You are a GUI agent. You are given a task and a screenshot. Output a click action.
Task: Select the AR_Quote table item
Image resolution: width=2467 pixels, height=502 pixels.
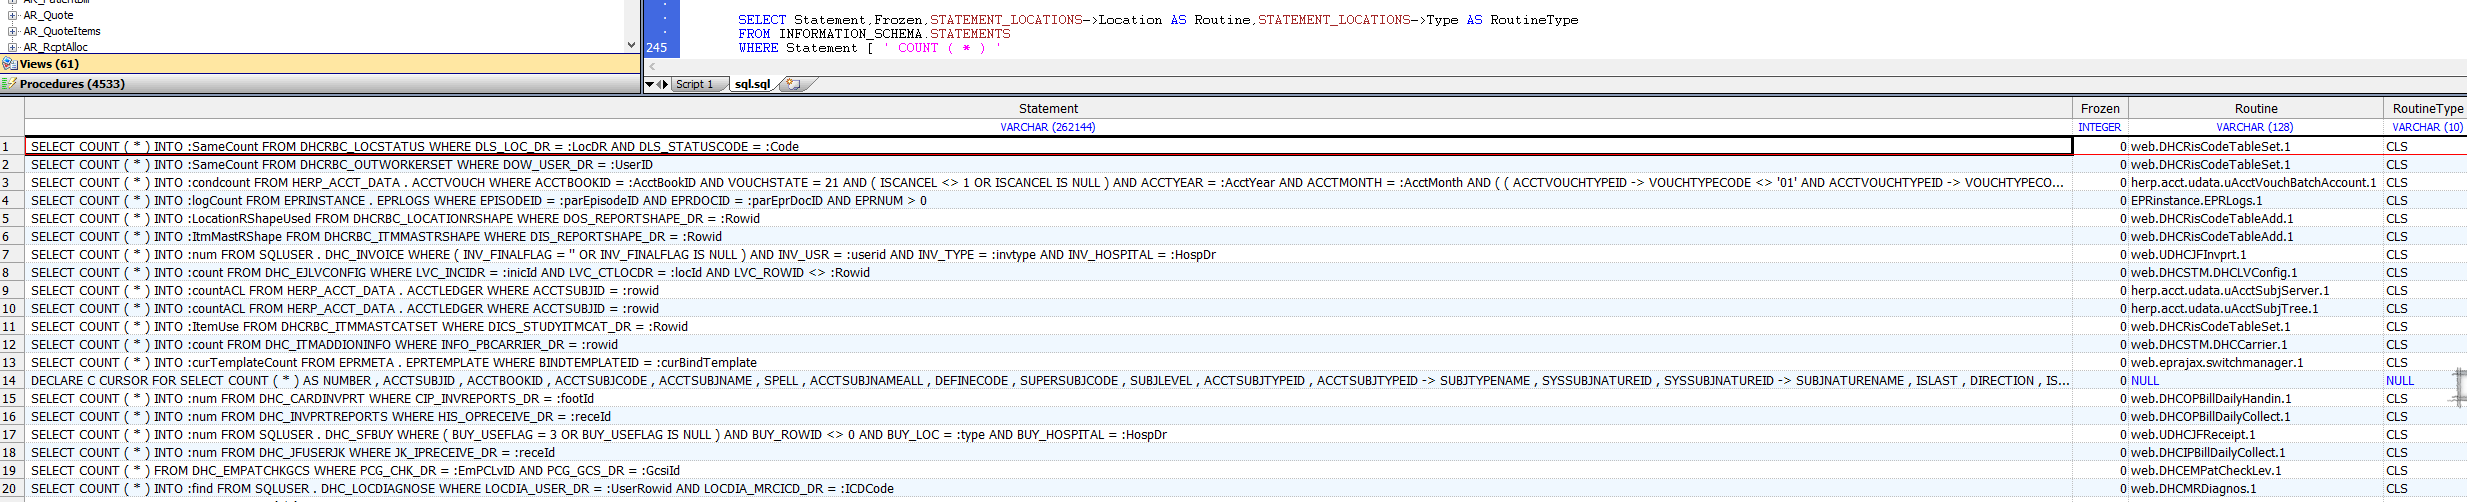[48, 15]
